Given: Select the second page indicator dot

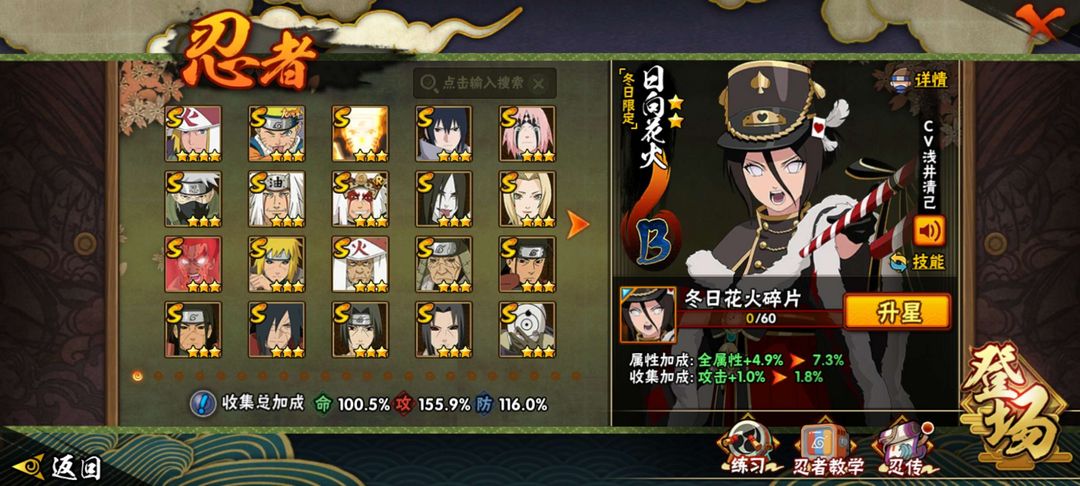Looking at the screenshot, I should [x=158, y=376].
